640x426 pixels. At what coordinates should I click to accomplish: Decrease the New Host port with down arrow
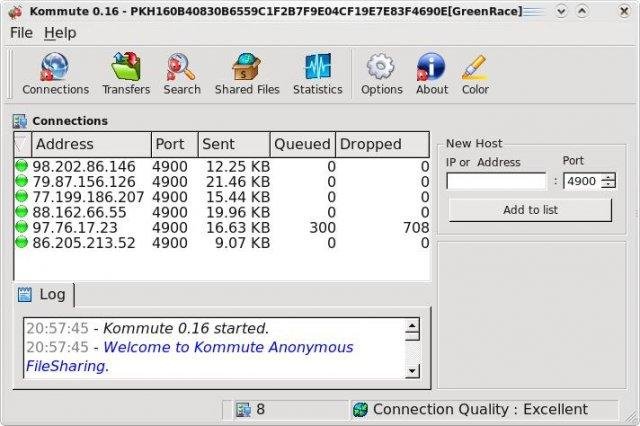pos(609,185)
